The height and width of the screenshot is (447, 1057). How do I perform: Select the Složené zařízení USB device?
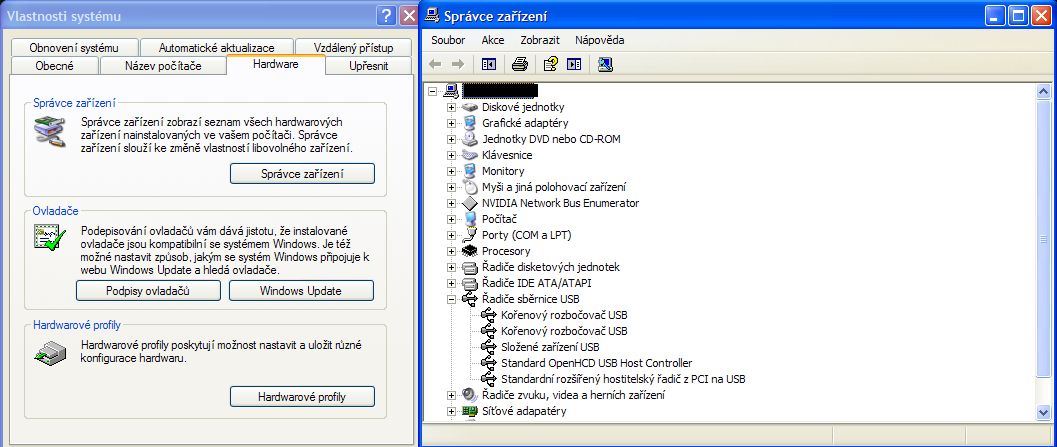tap(550, 347)
